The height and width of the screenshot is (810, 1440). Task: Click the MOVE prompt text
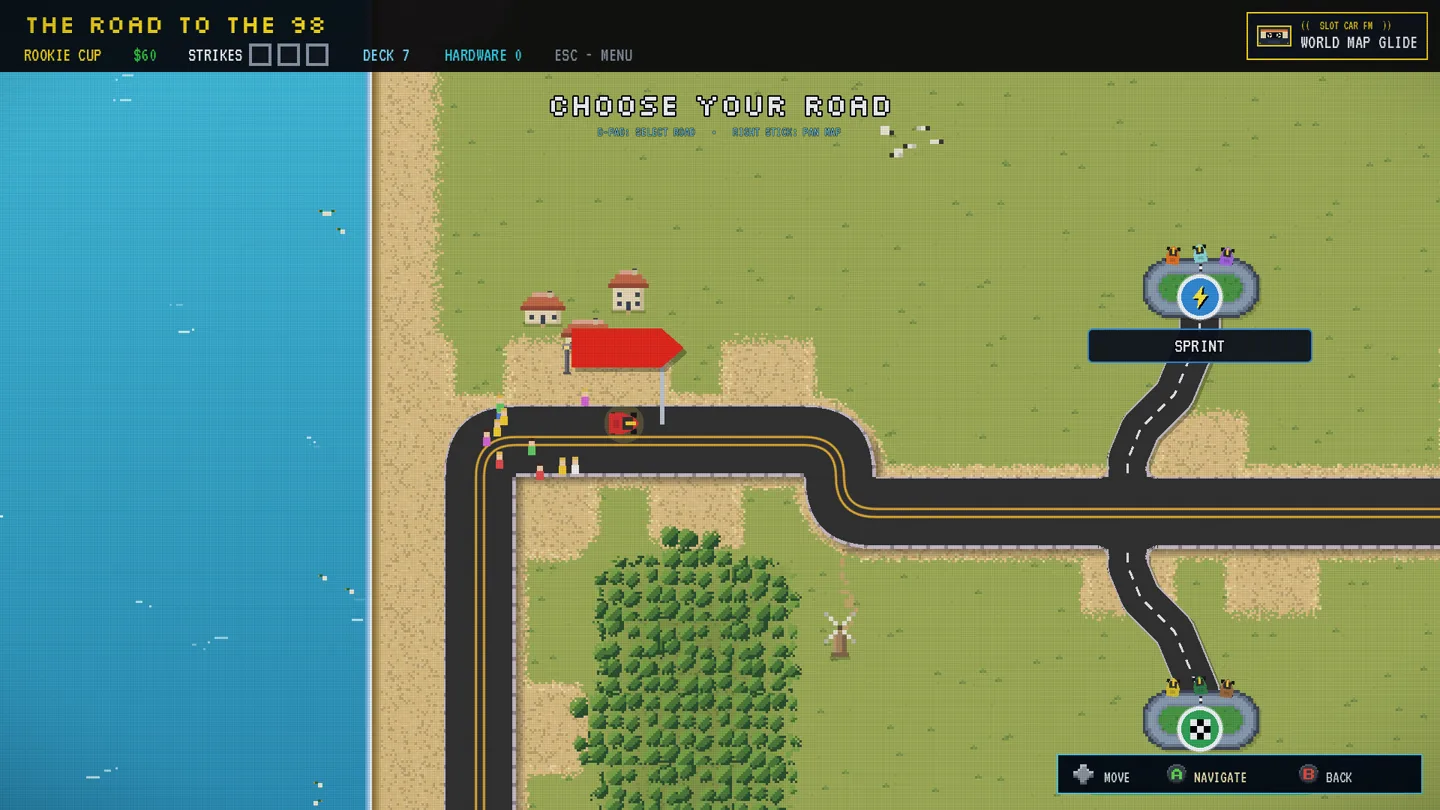[1116, 777]
